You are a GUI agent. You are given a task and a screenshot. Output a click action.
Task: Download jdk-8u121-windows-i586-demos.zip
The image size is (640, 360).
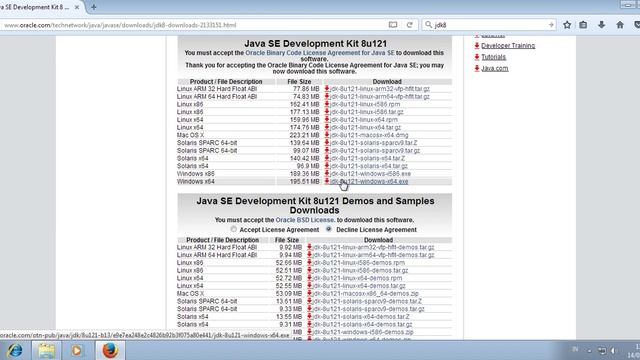coord(363,333)
